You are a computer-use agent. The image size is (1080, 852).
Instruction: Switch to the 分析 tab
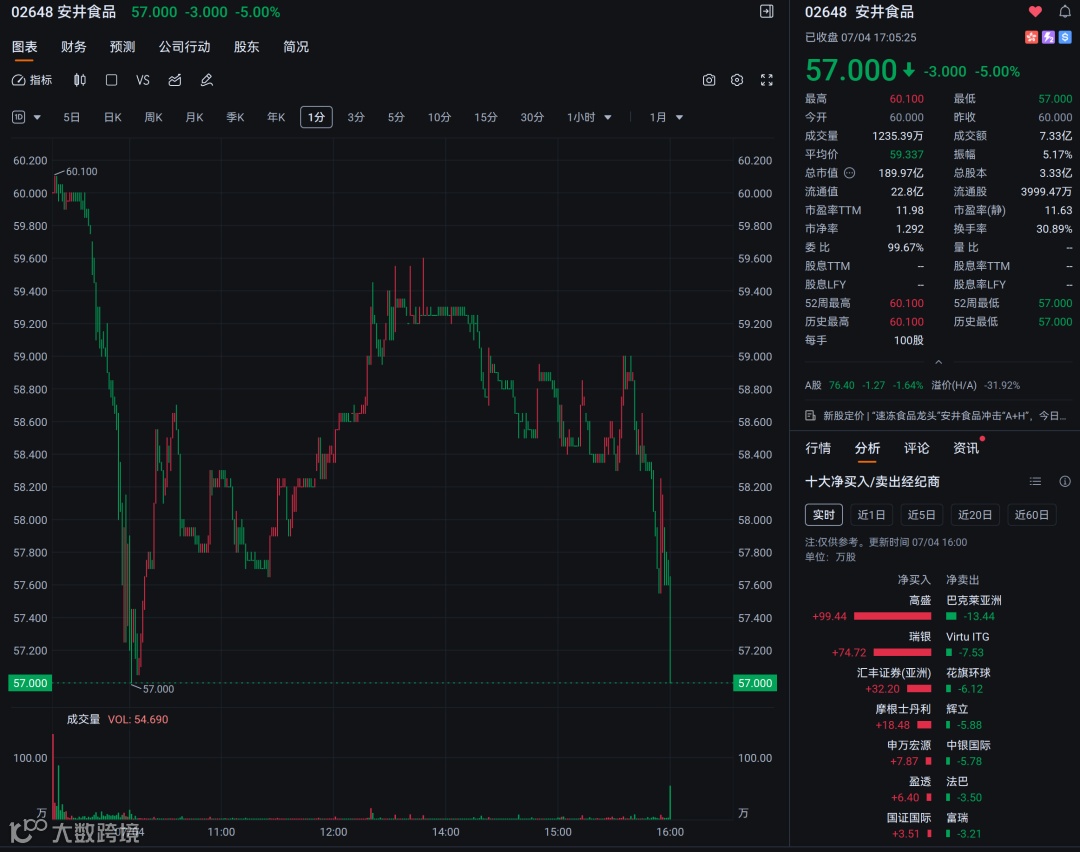coord(867,448)
